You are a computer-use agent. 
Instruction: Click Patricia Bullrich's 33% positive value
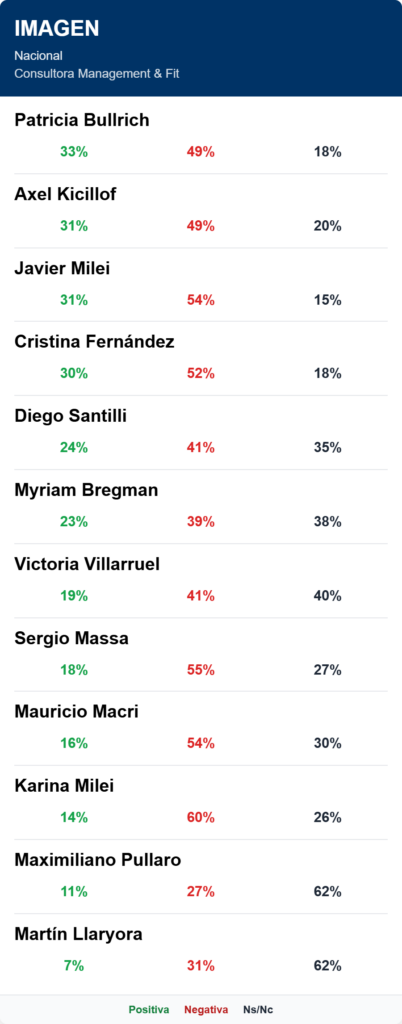(x=74, y=152)
